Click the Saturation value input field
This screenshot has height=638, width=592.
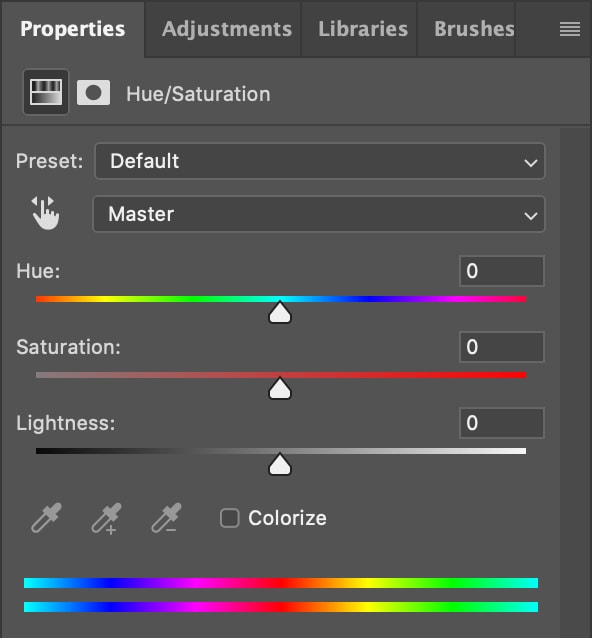502,347
